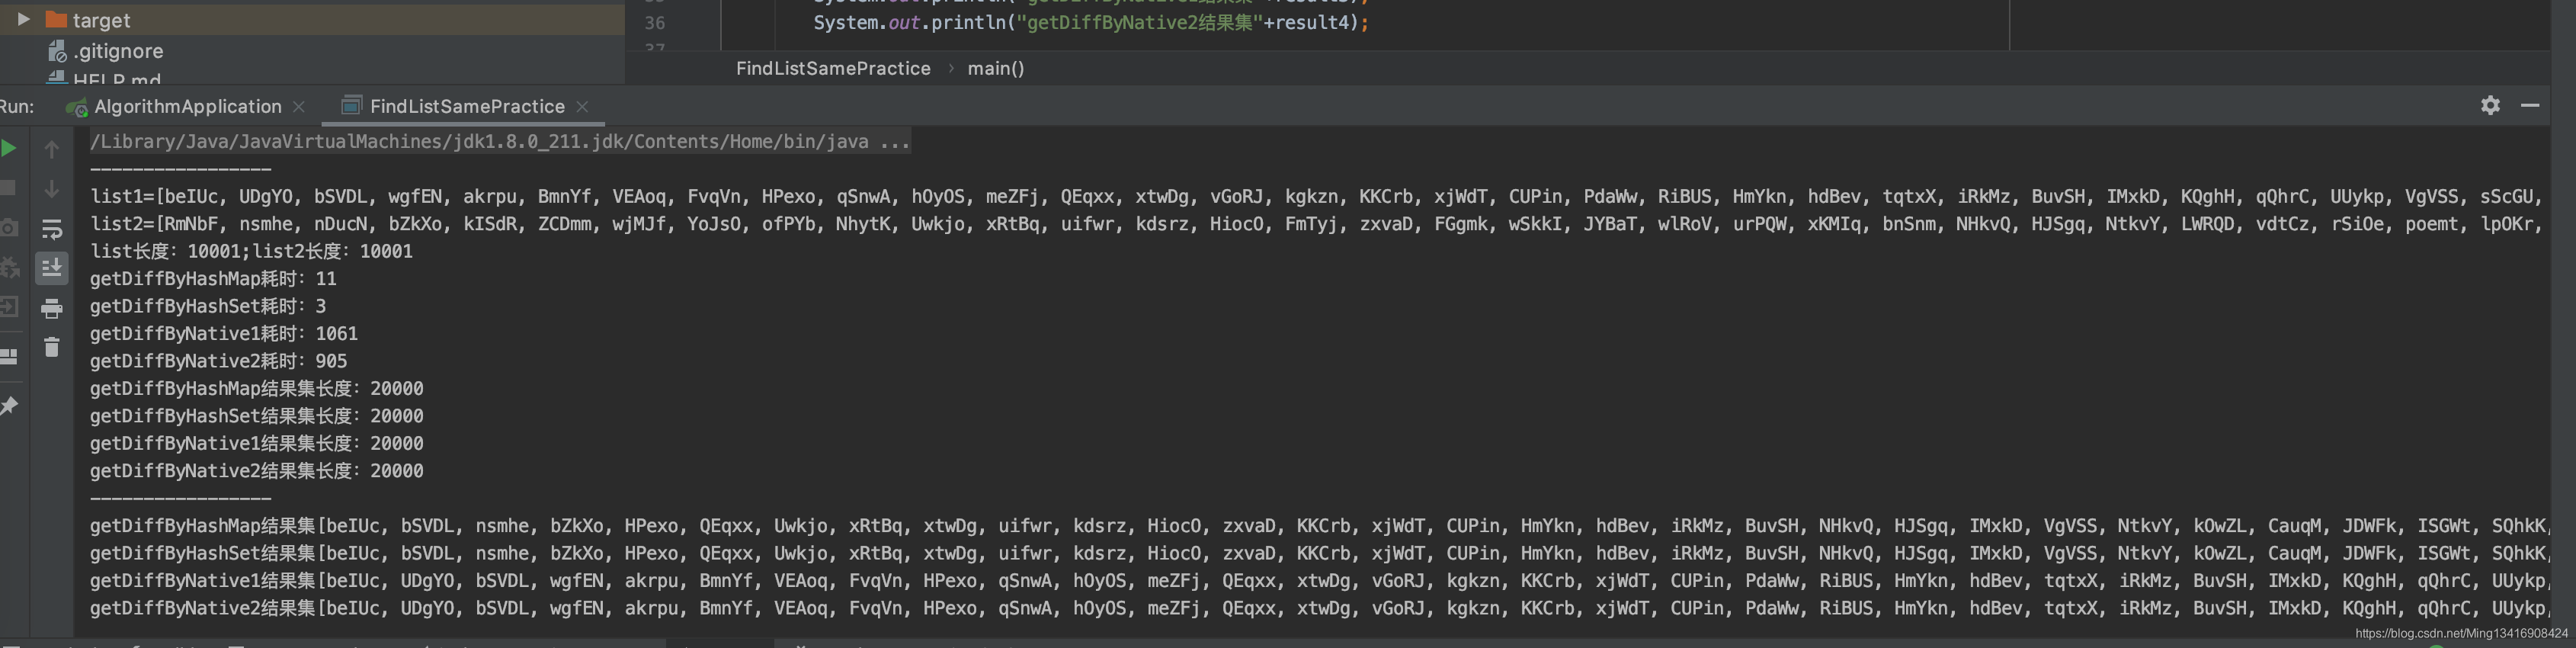Click FindListSamePractice in the breadcrumb
2576x648 pixels.
(833, 68)
